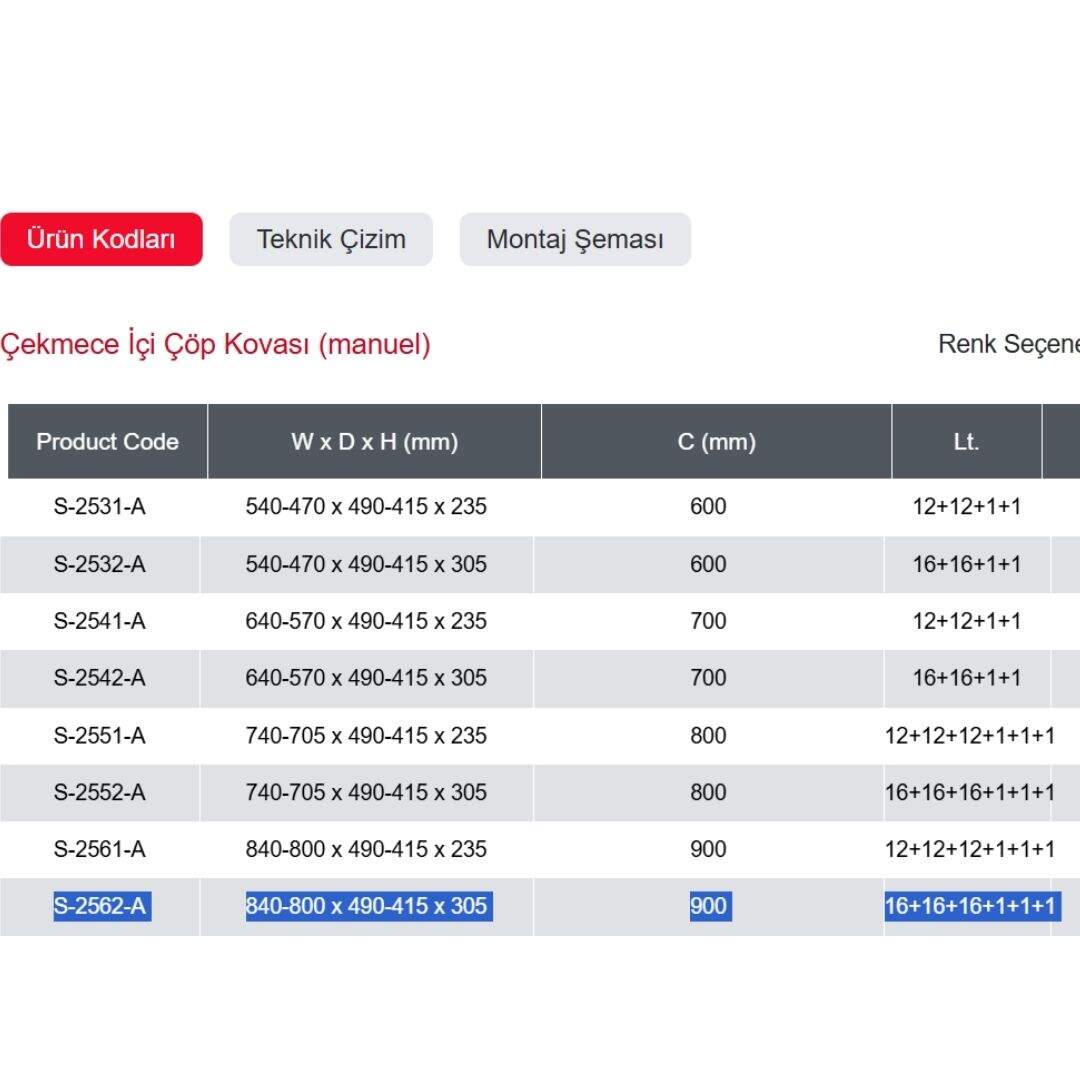This screenshot has height=1080, width=1080.
Task: Select the Ürün Kodları tab
Action: [101, 239]
